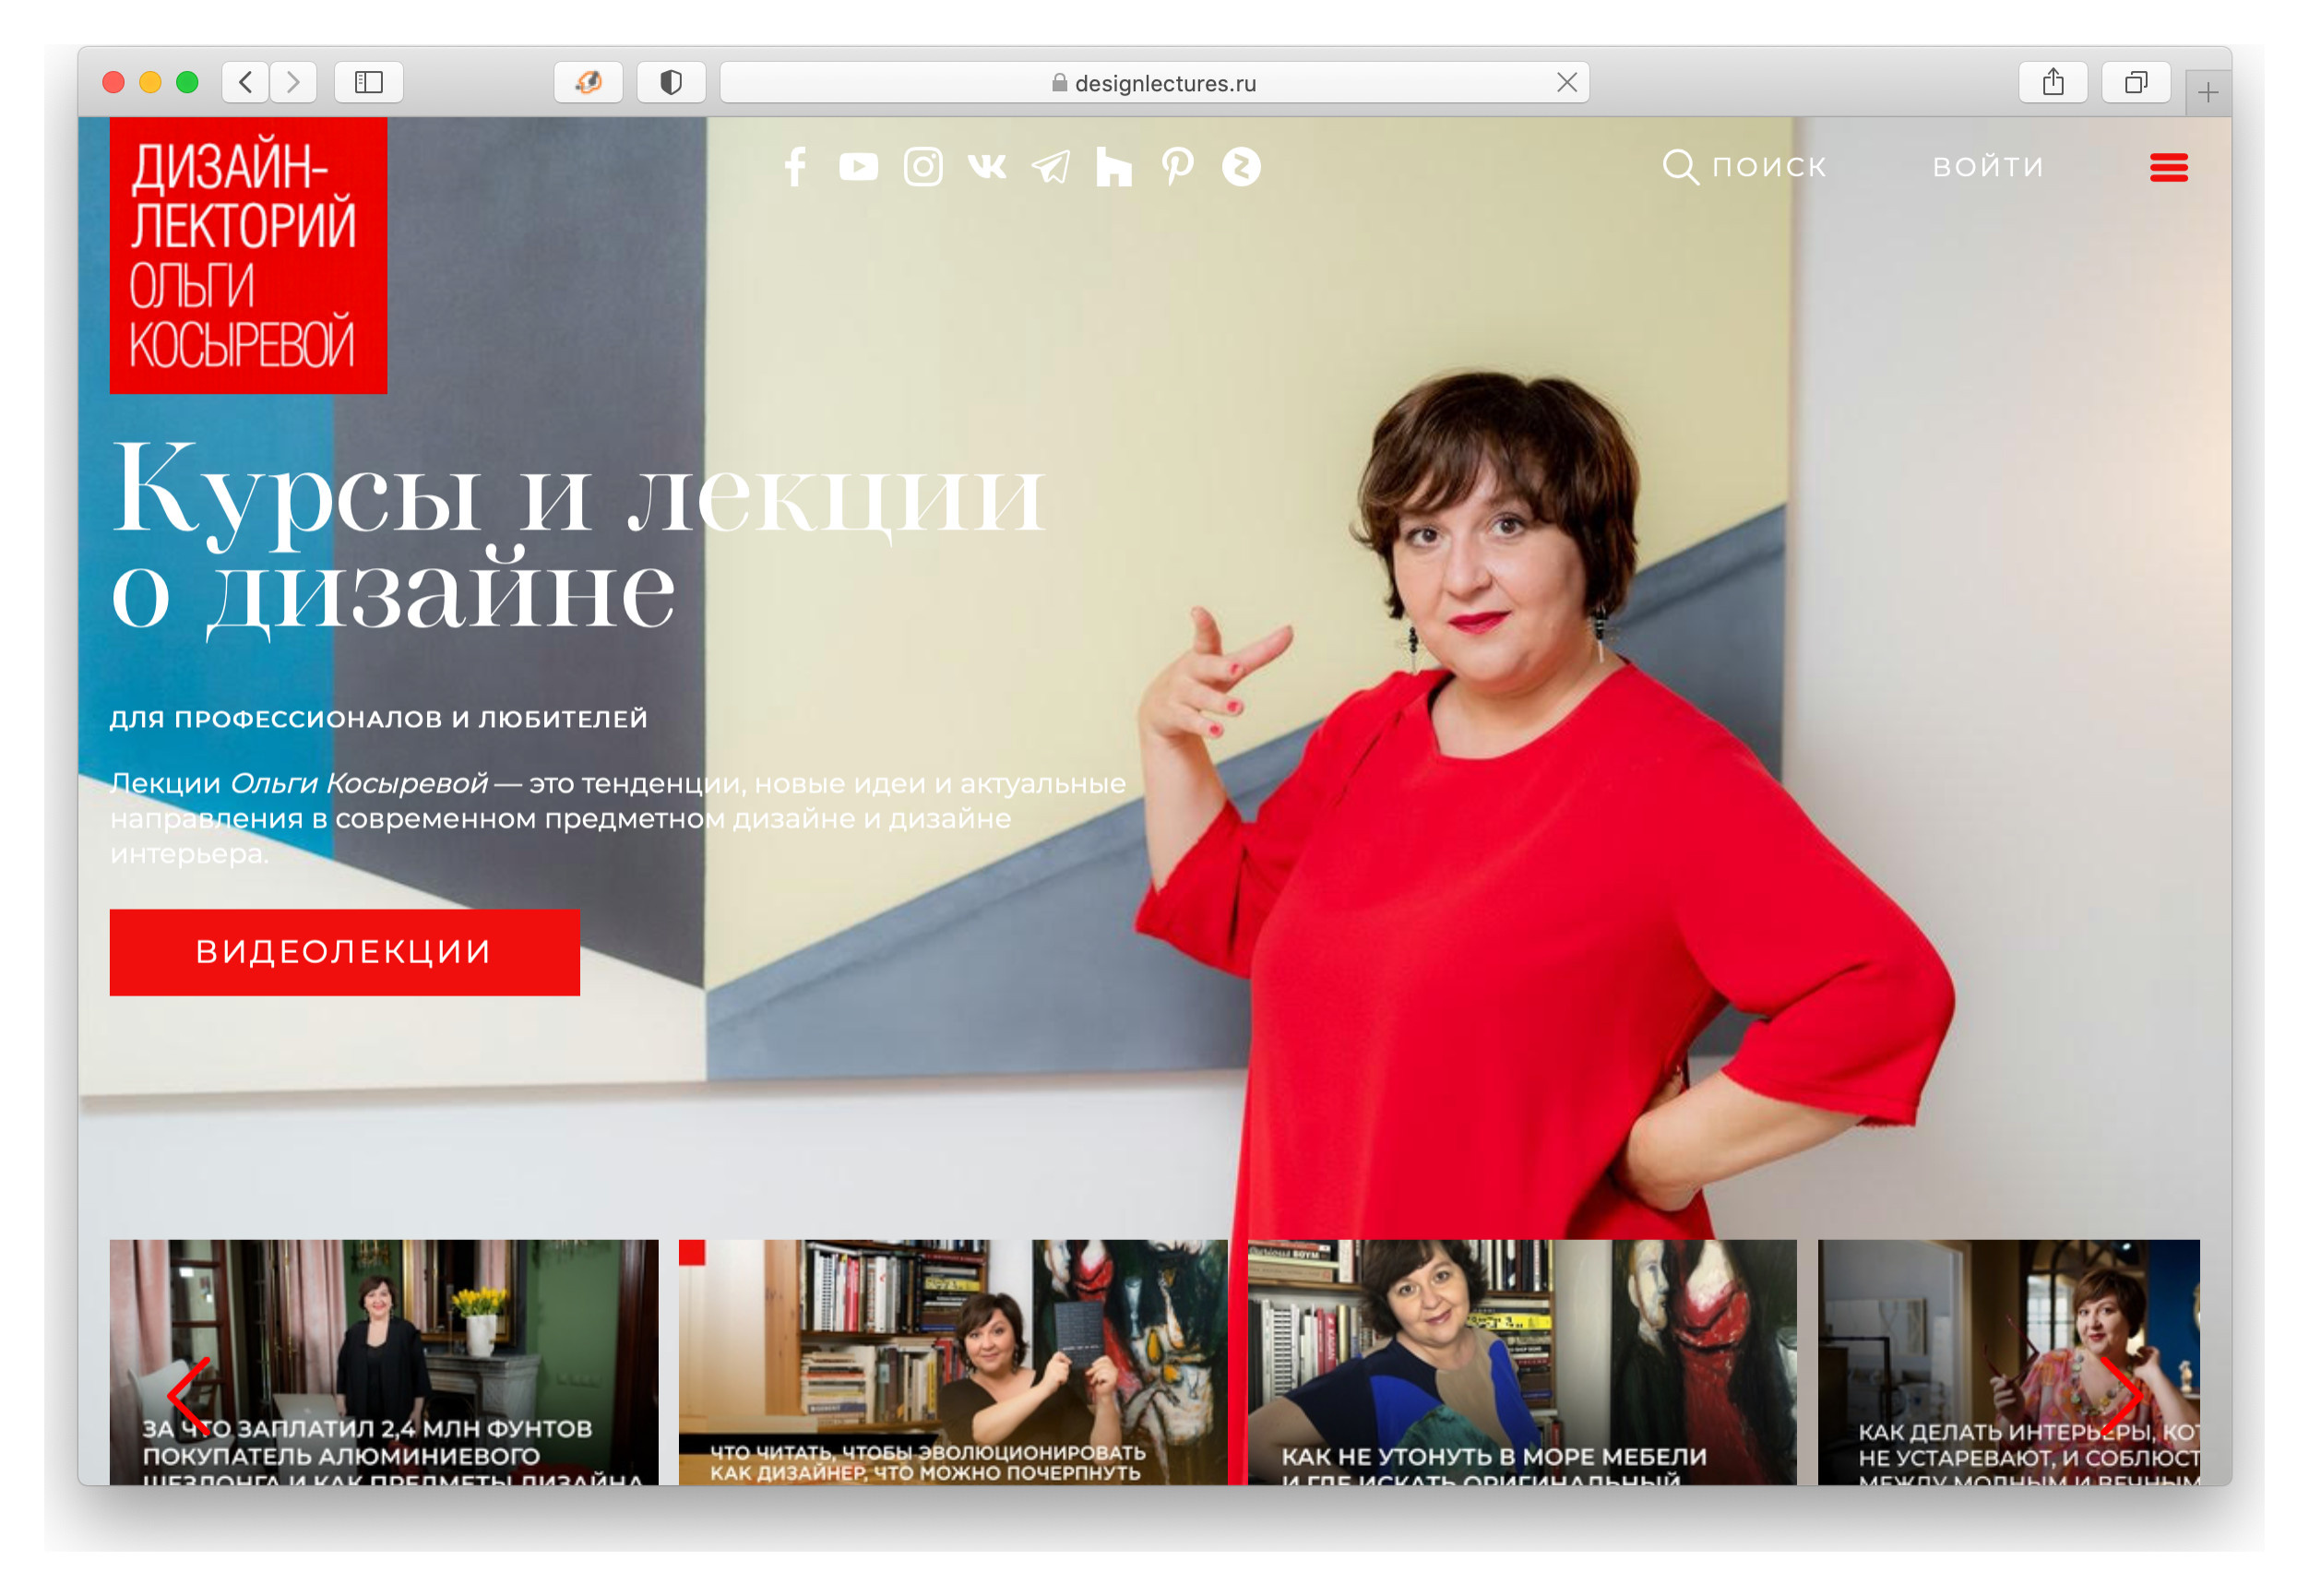Toggle the Safari sidebar button

[x=369, y=82]
